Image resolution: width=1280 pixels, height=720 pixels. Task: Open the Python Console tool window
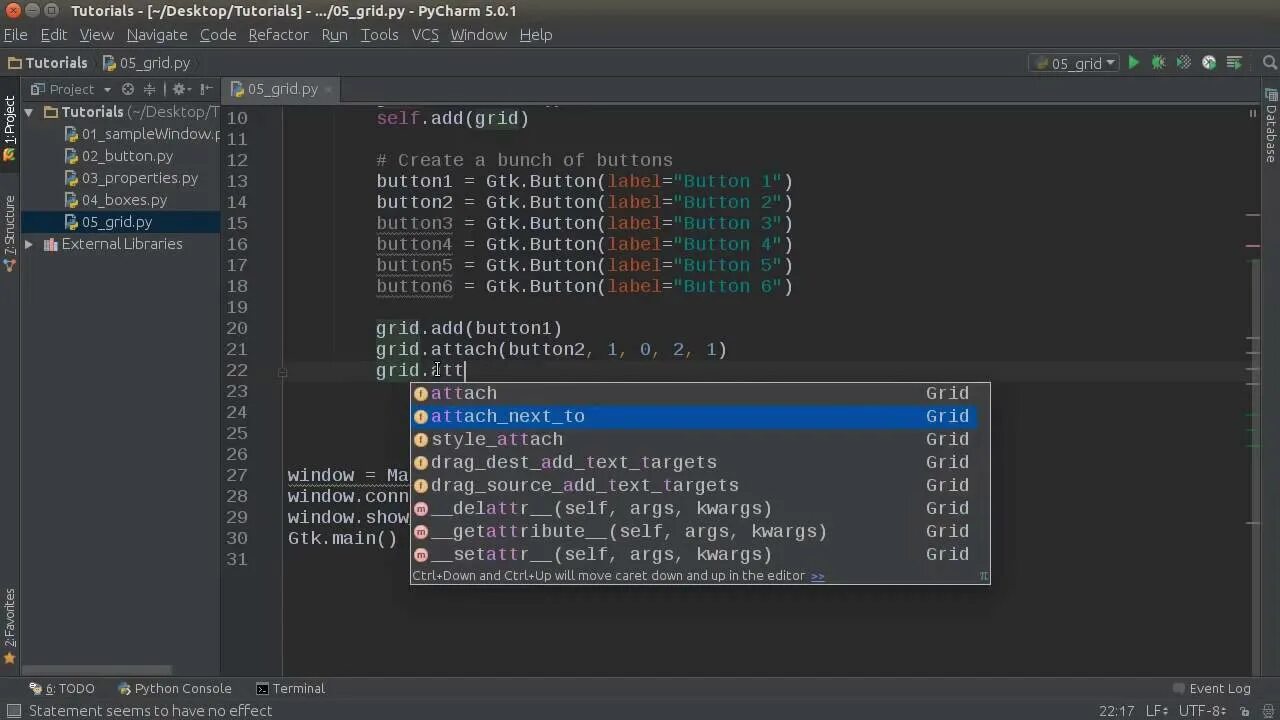174,688
